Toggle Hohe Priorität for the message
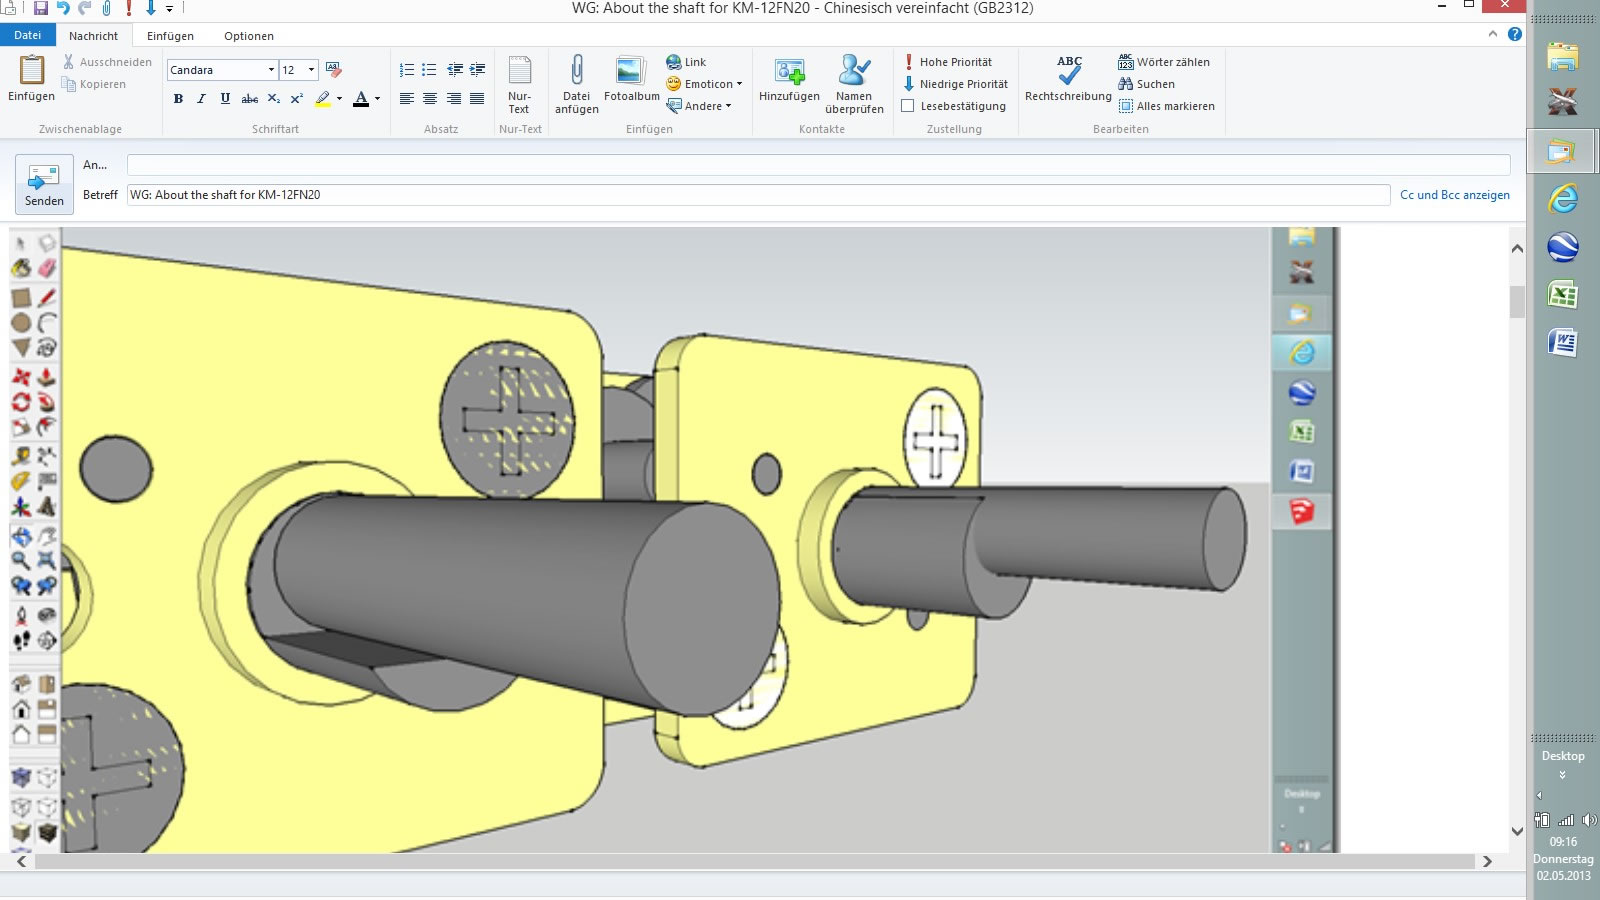This screenshot has height=900, width=1600. (x=948, y=62)
